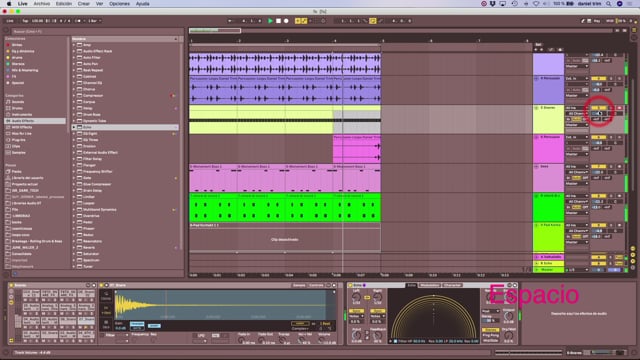The width and height of the screenshot is (640, 360).
Task: Click the Key map mode button
Action: tap(597, 21)
